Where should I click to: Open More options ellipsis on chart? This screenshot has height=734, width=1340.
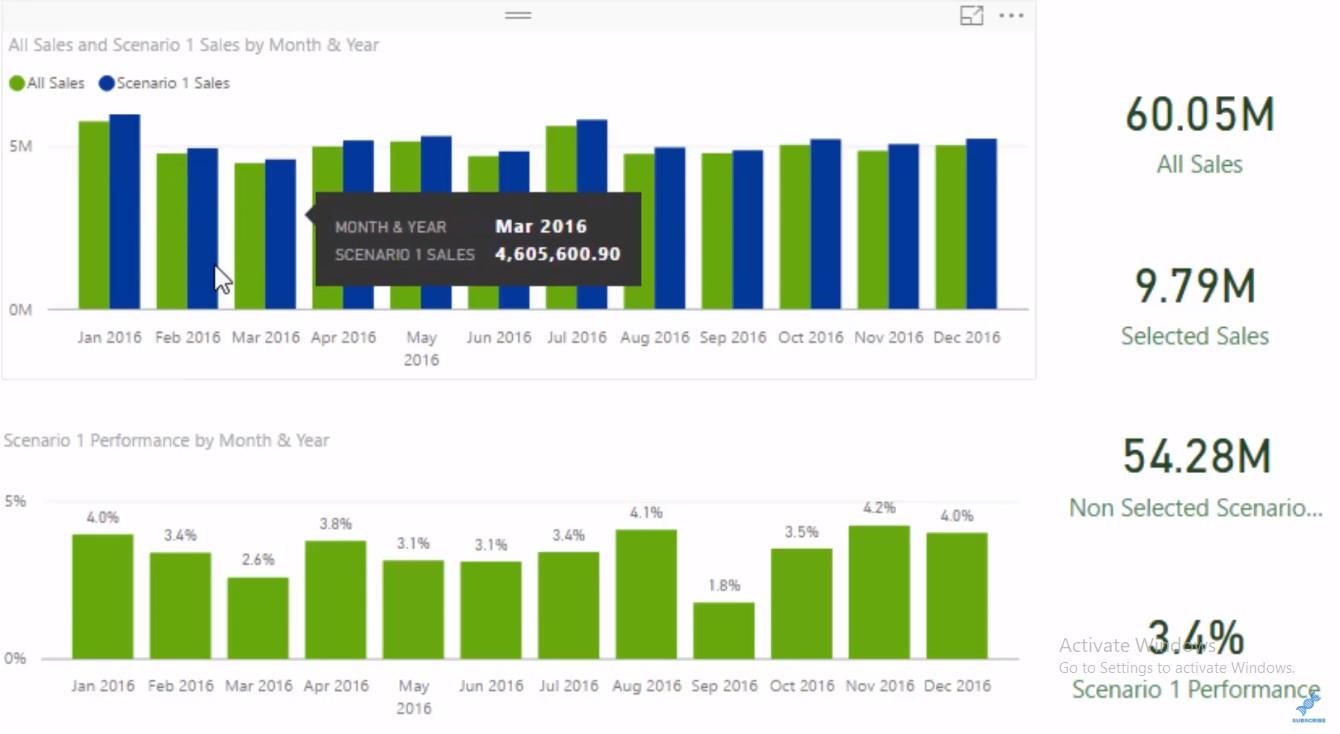(x=1011, y=16)
